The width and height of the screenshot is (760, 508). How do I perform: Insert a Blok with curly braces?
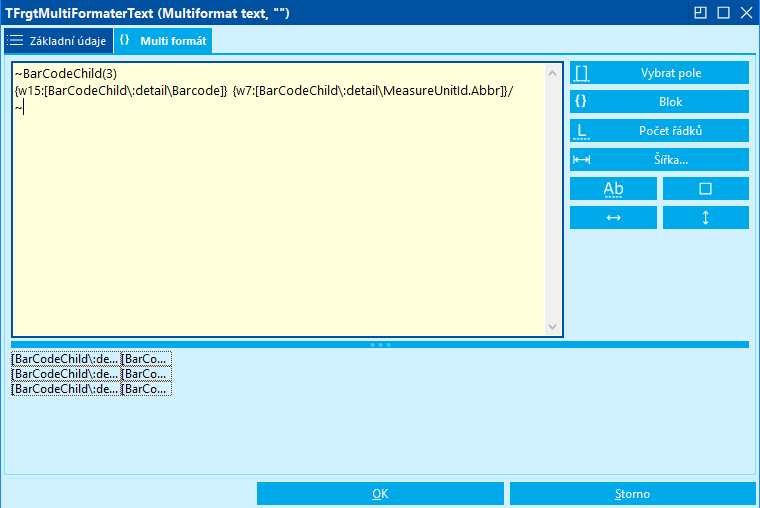(x=659, y=102)
